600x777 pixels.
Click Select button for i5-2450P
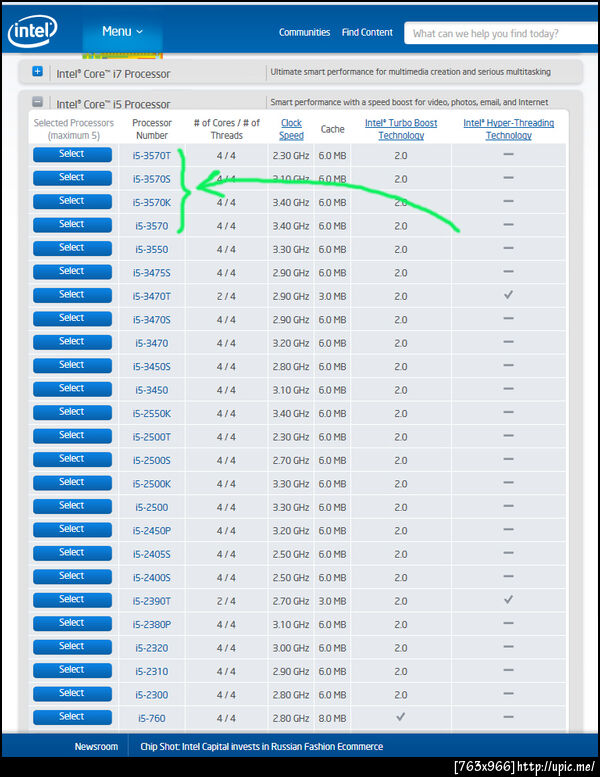[x=72, y=530]
